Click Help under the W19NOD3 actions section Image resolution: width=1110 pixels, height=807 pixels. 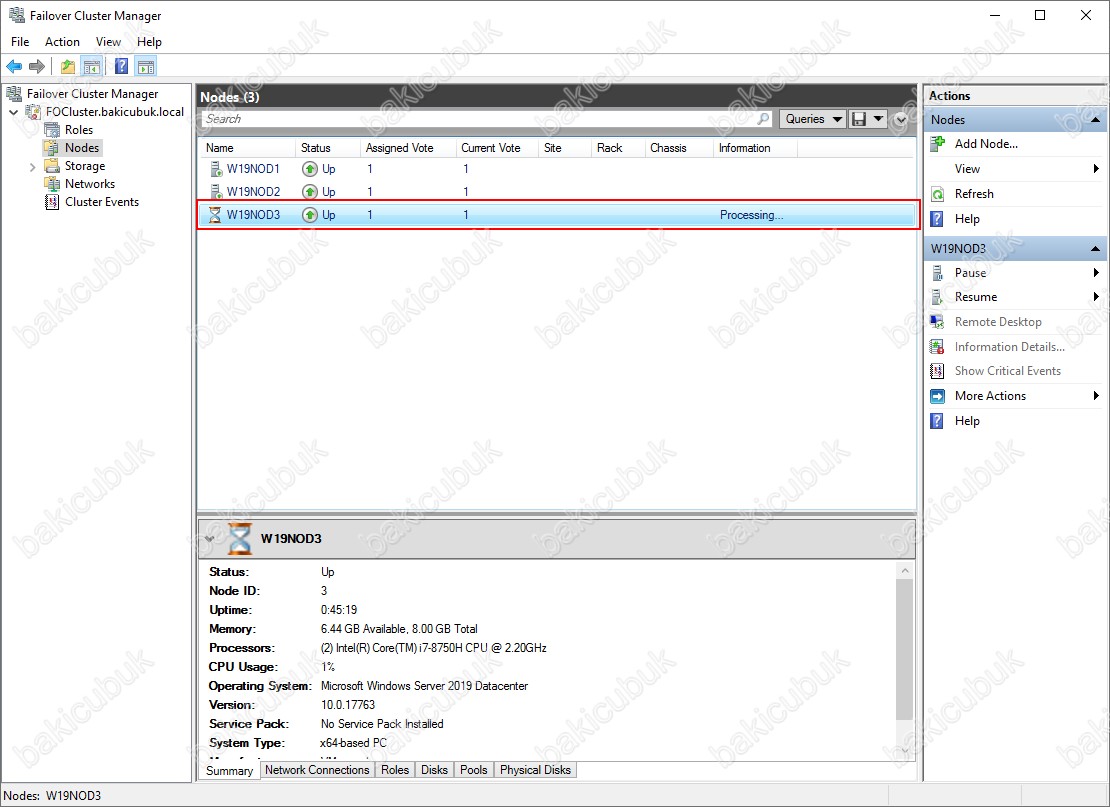967,420
